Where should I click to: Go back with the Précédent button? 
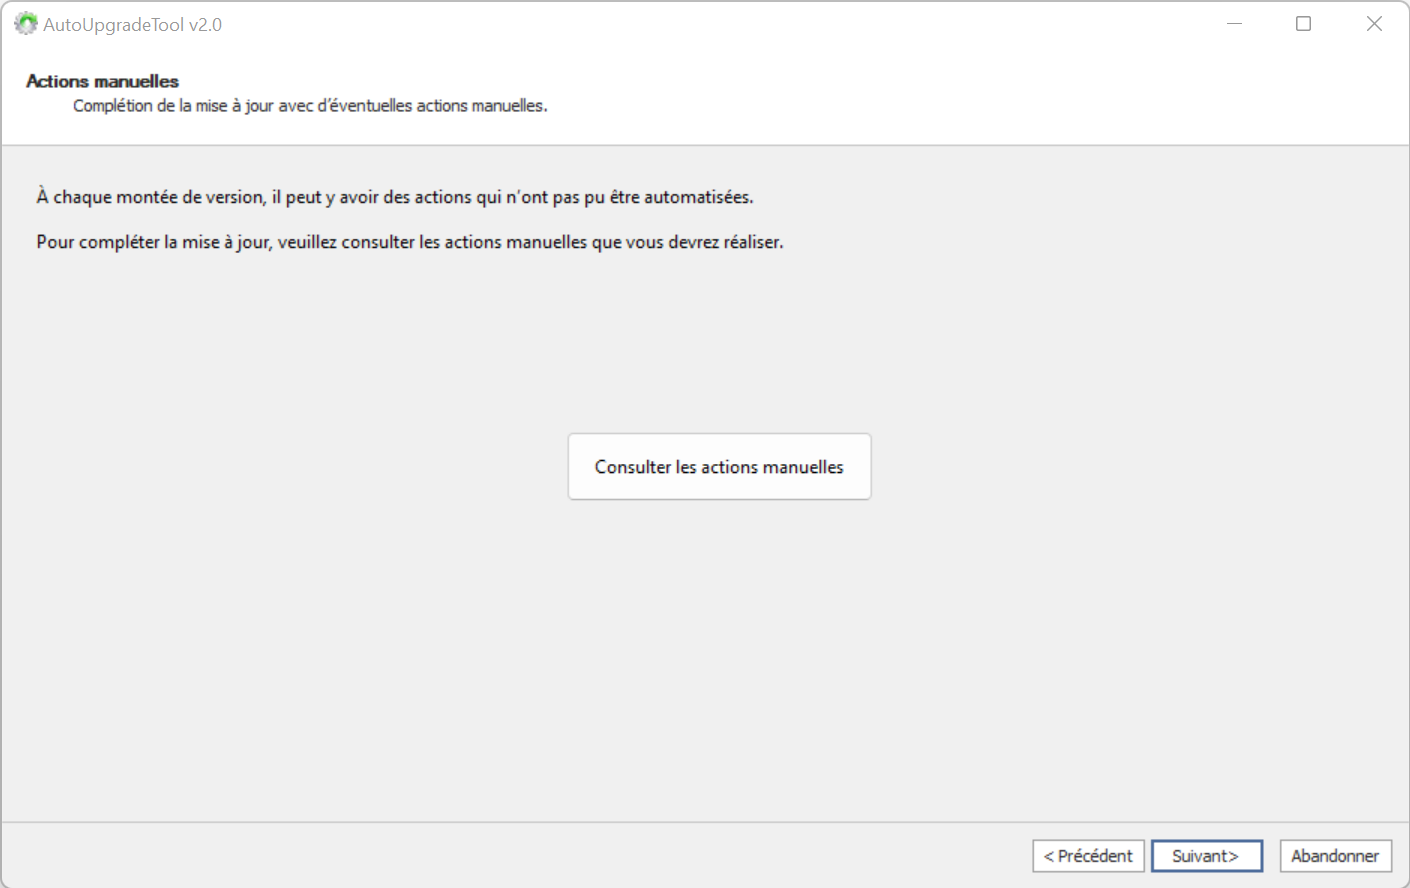[x=1088, y=856]
